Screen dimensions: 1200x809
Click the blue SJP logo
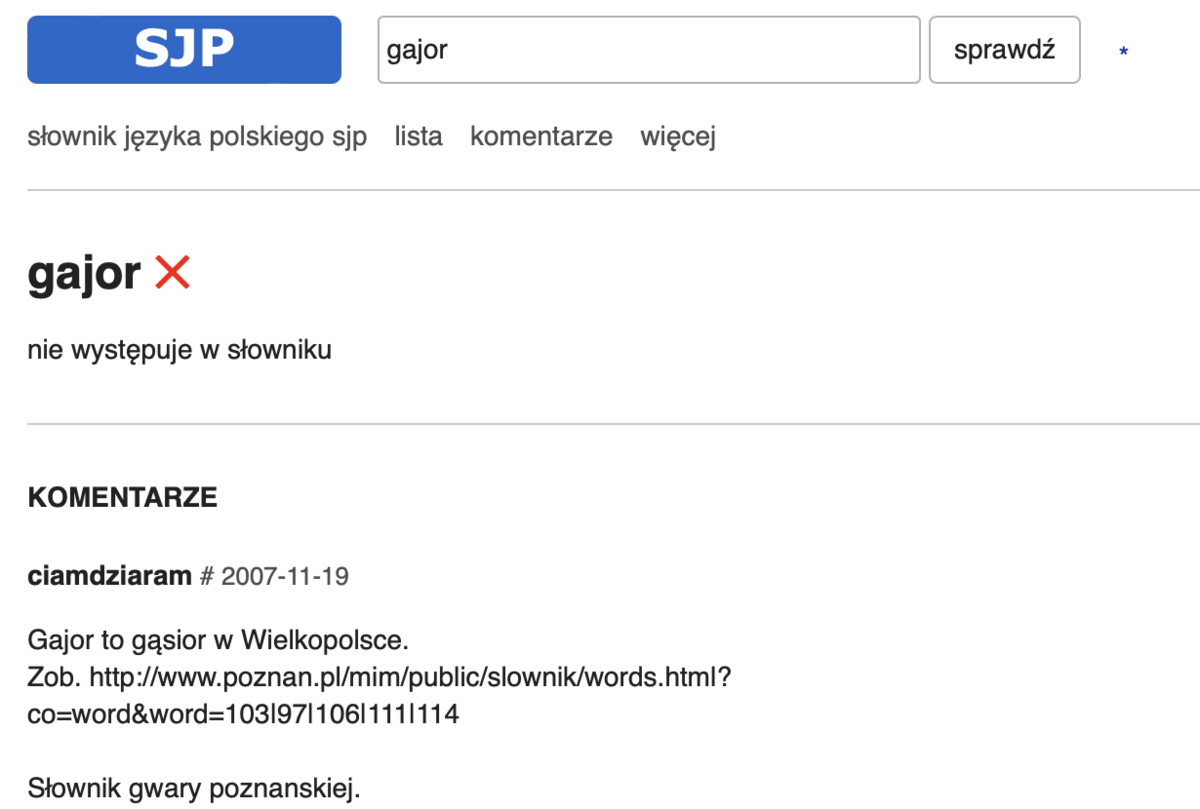[184, 50]
